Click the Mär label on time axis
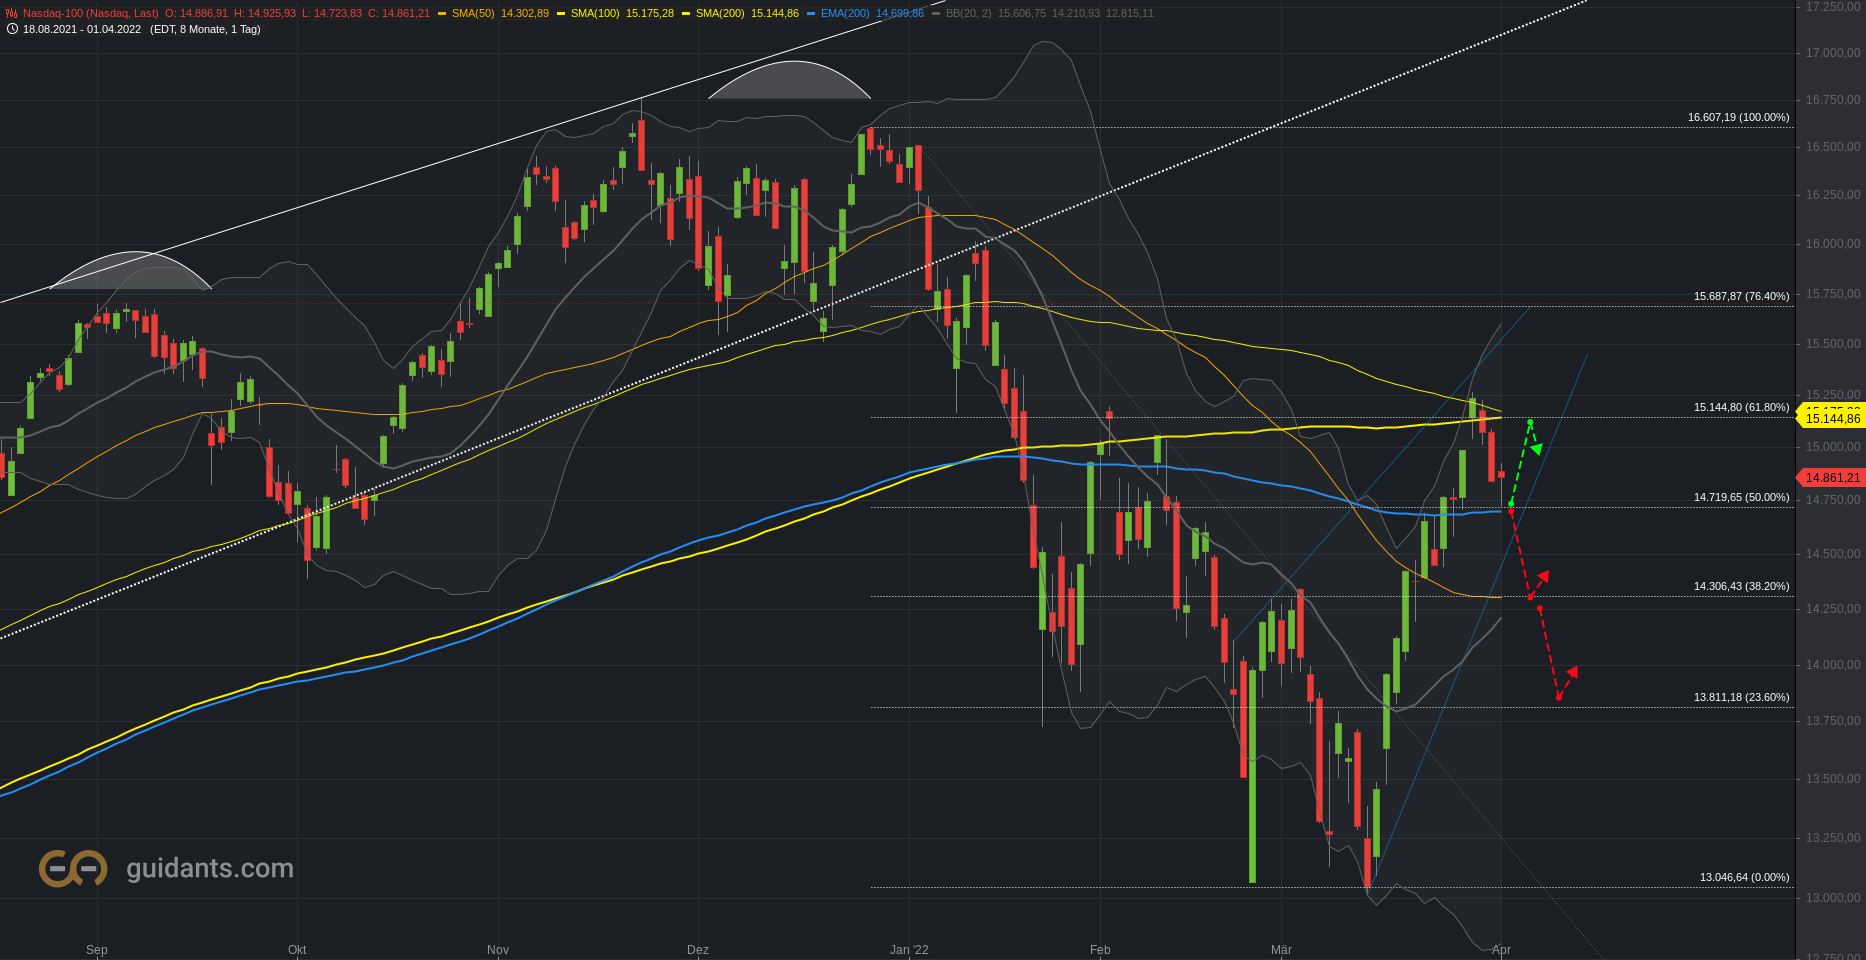The image size is (1866, 960). tap(1281, 950)
